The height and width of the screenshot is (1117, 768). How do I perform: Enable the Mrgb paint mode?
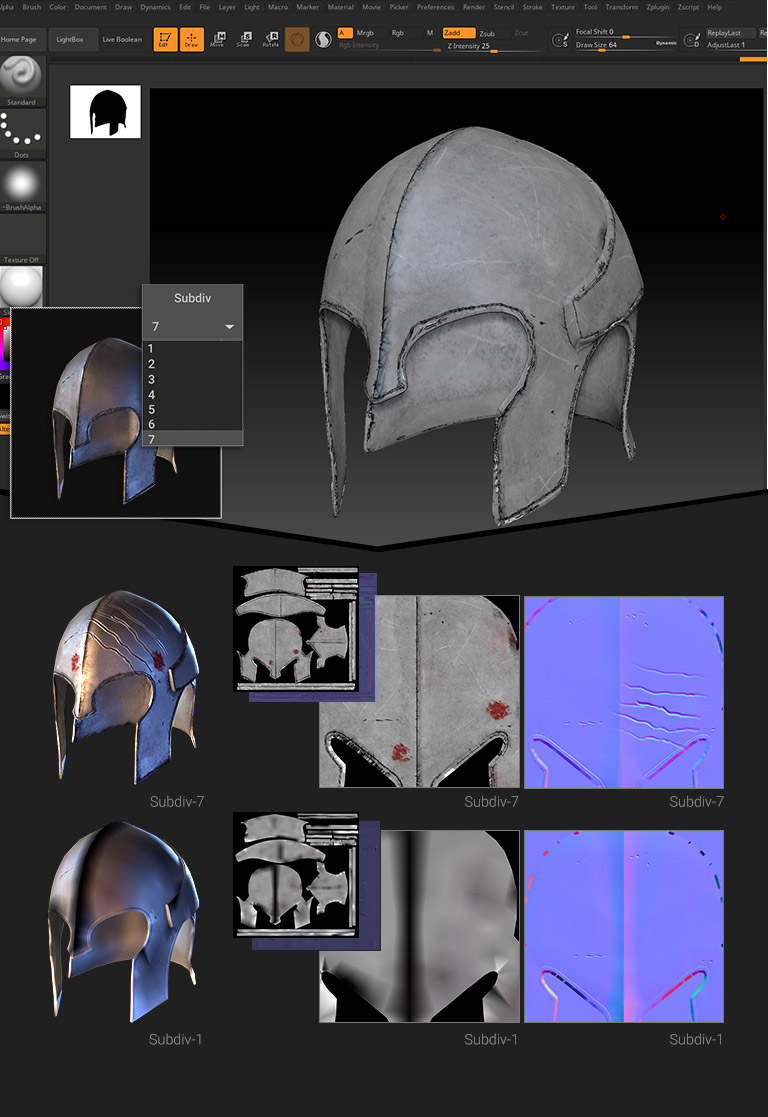[x=365, y=33]
